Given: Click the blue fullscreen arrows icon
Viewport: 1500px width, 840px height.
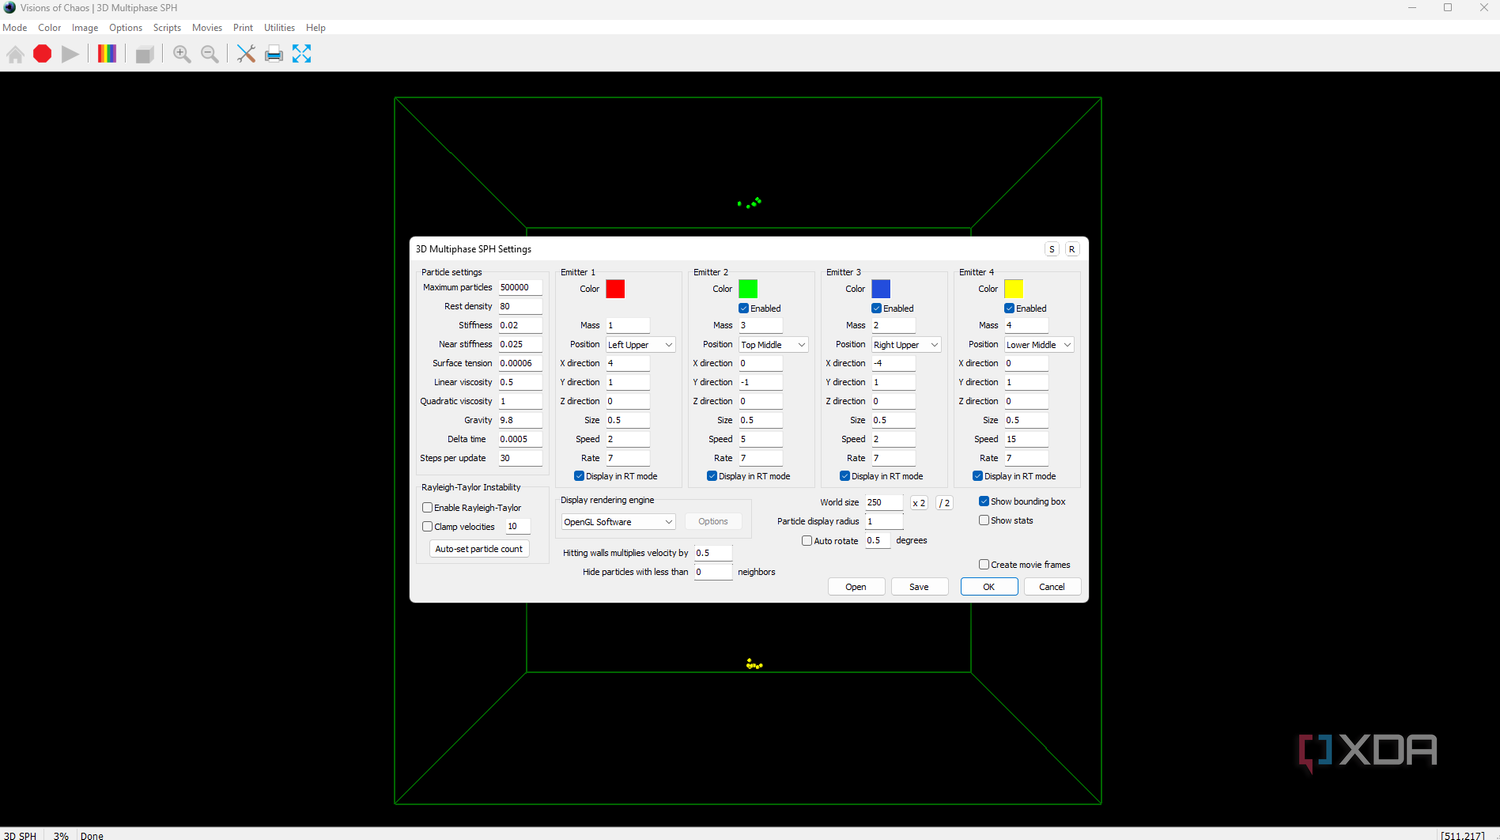Looking at the screenshot, I should pos(302,54).
